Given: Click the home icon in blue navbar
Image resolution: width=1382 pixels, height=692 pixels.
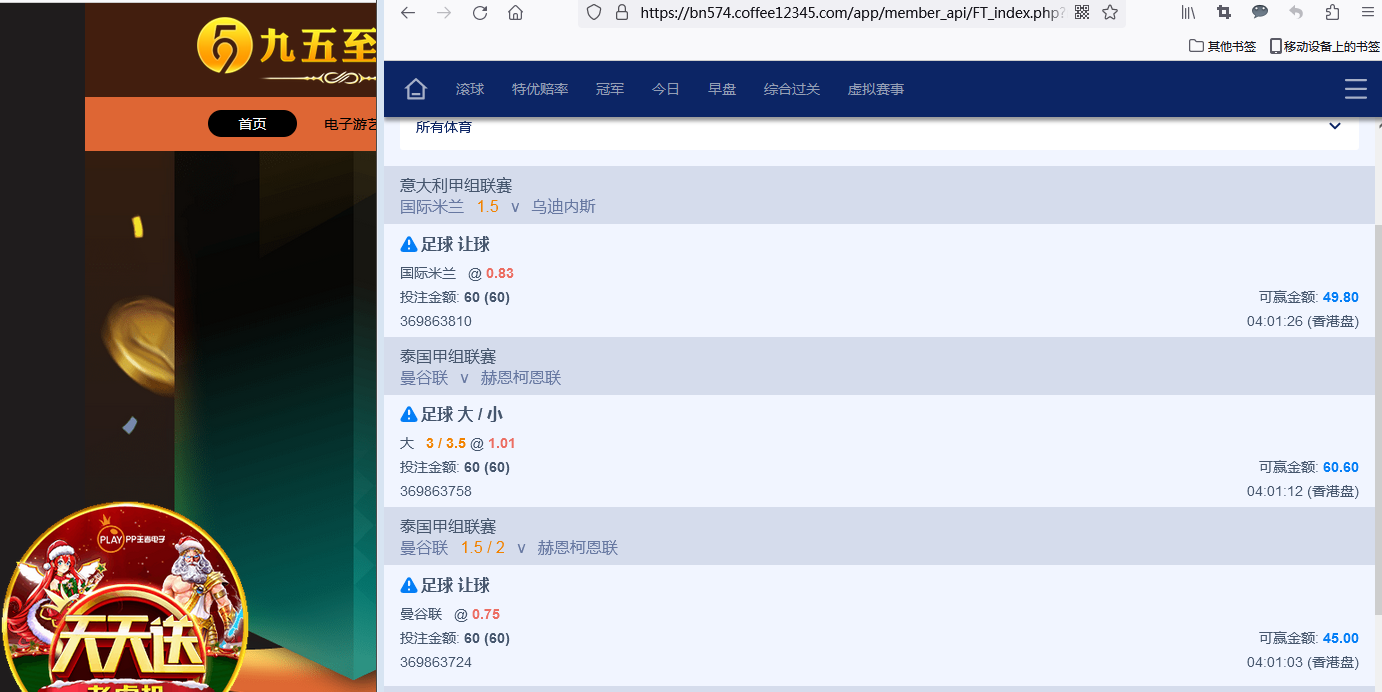Looking at the screenshot, I should click(x=416, y=89).
